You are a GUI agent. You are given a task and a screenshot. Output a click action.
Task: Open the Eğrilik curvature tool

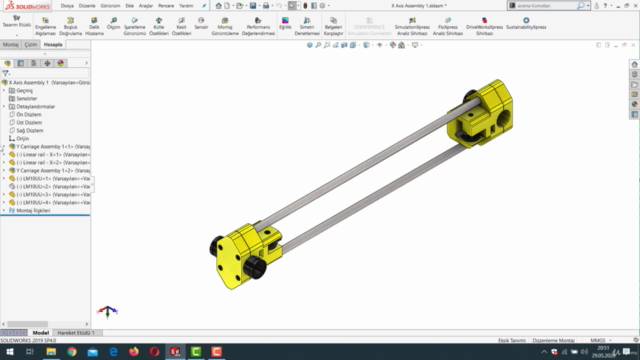[x=285, y=24]
